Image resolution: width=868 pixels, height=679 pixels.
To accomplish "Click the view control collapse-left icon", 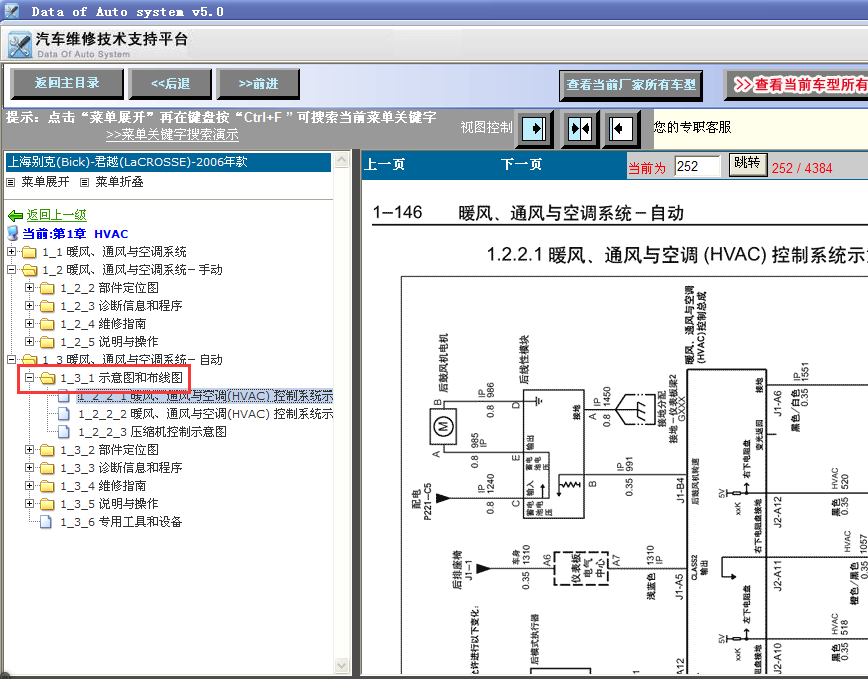I will coord(621,129).
